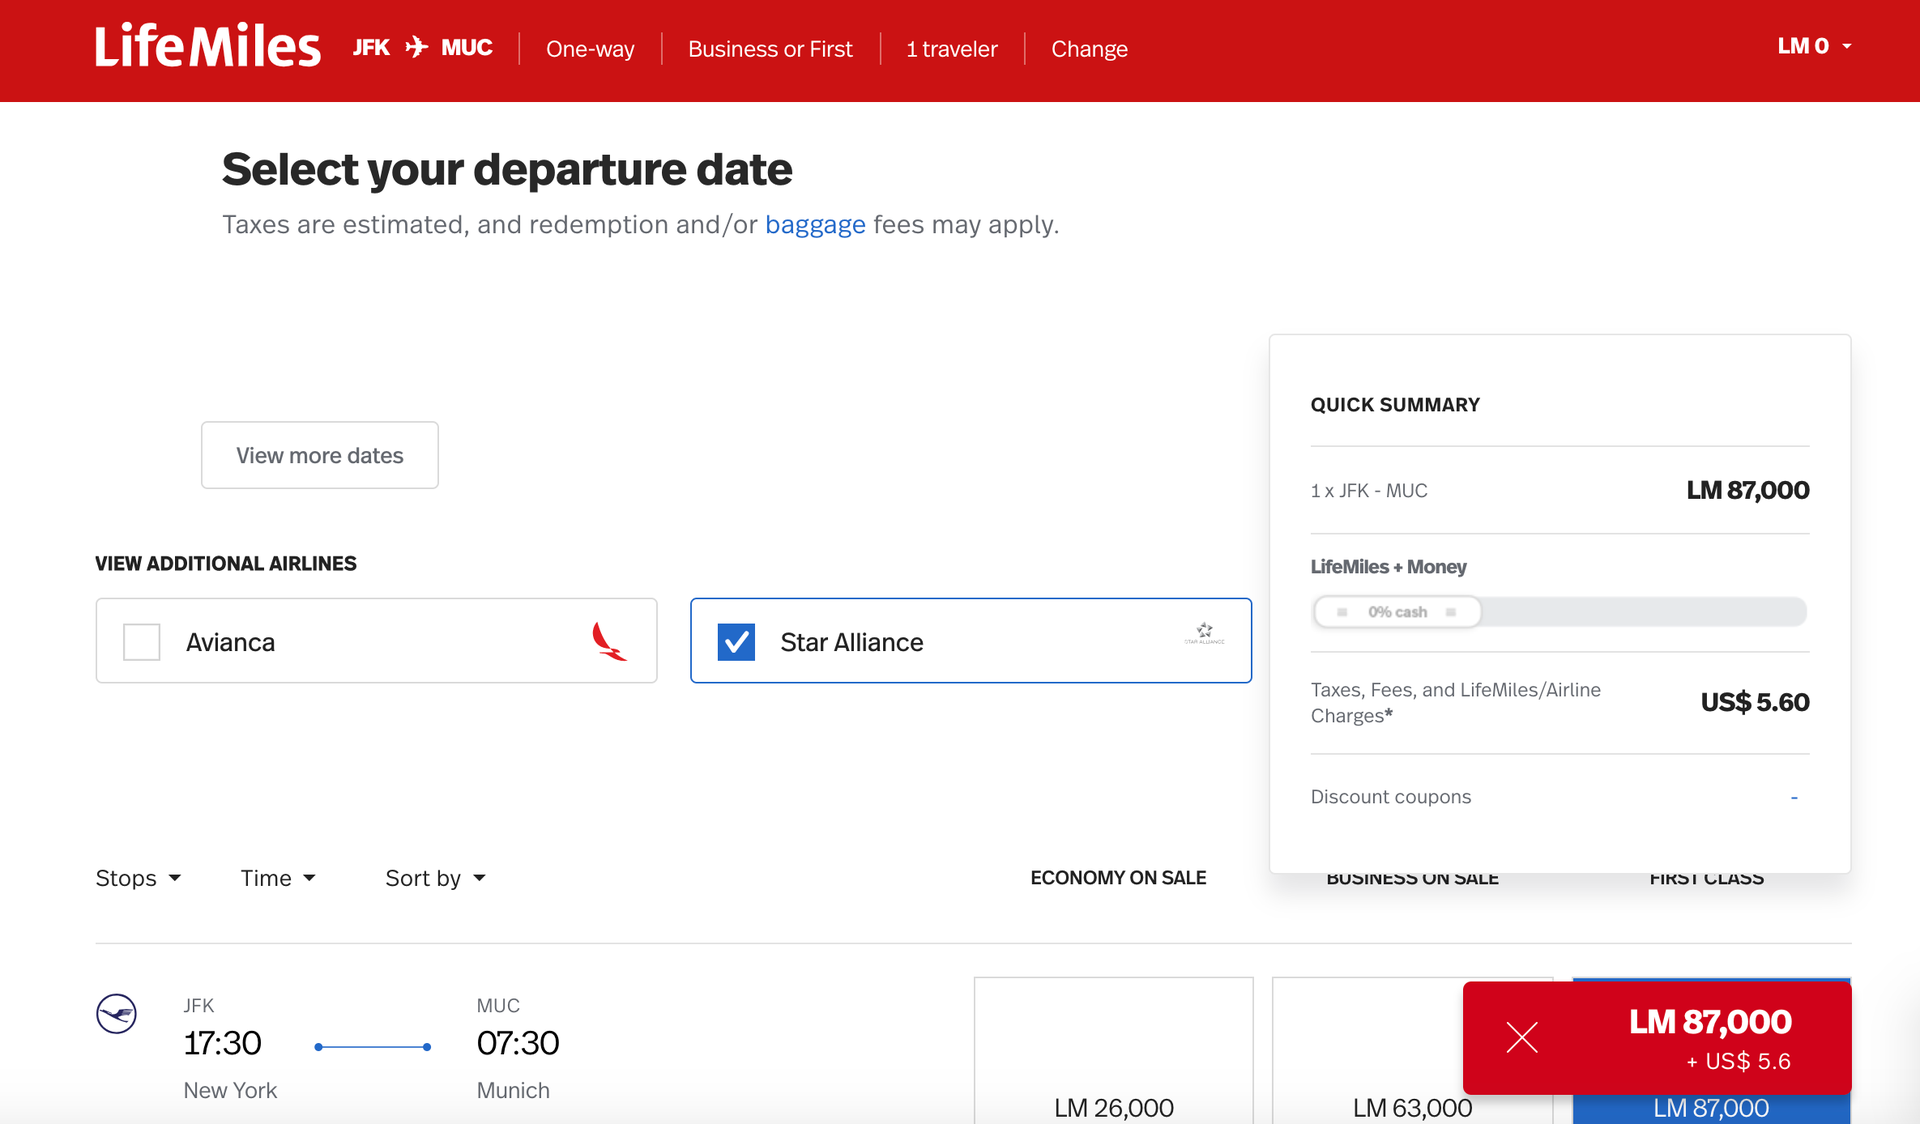Viewport: 1920px width, 1124px height.
Task: Adjust the 0% cash slider
Action: click(1398, 611)
